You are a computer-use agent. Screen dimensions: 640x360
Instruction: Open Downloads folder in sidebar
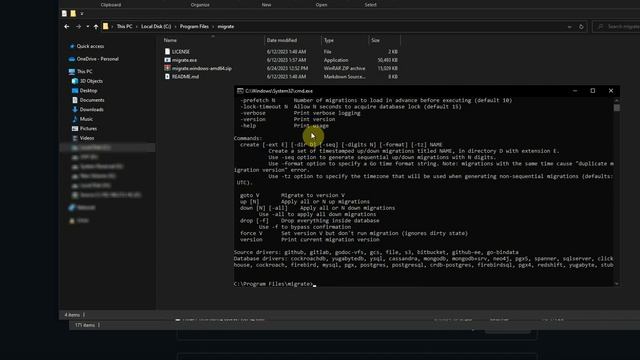pyautogui.click(x=91, y=109)
